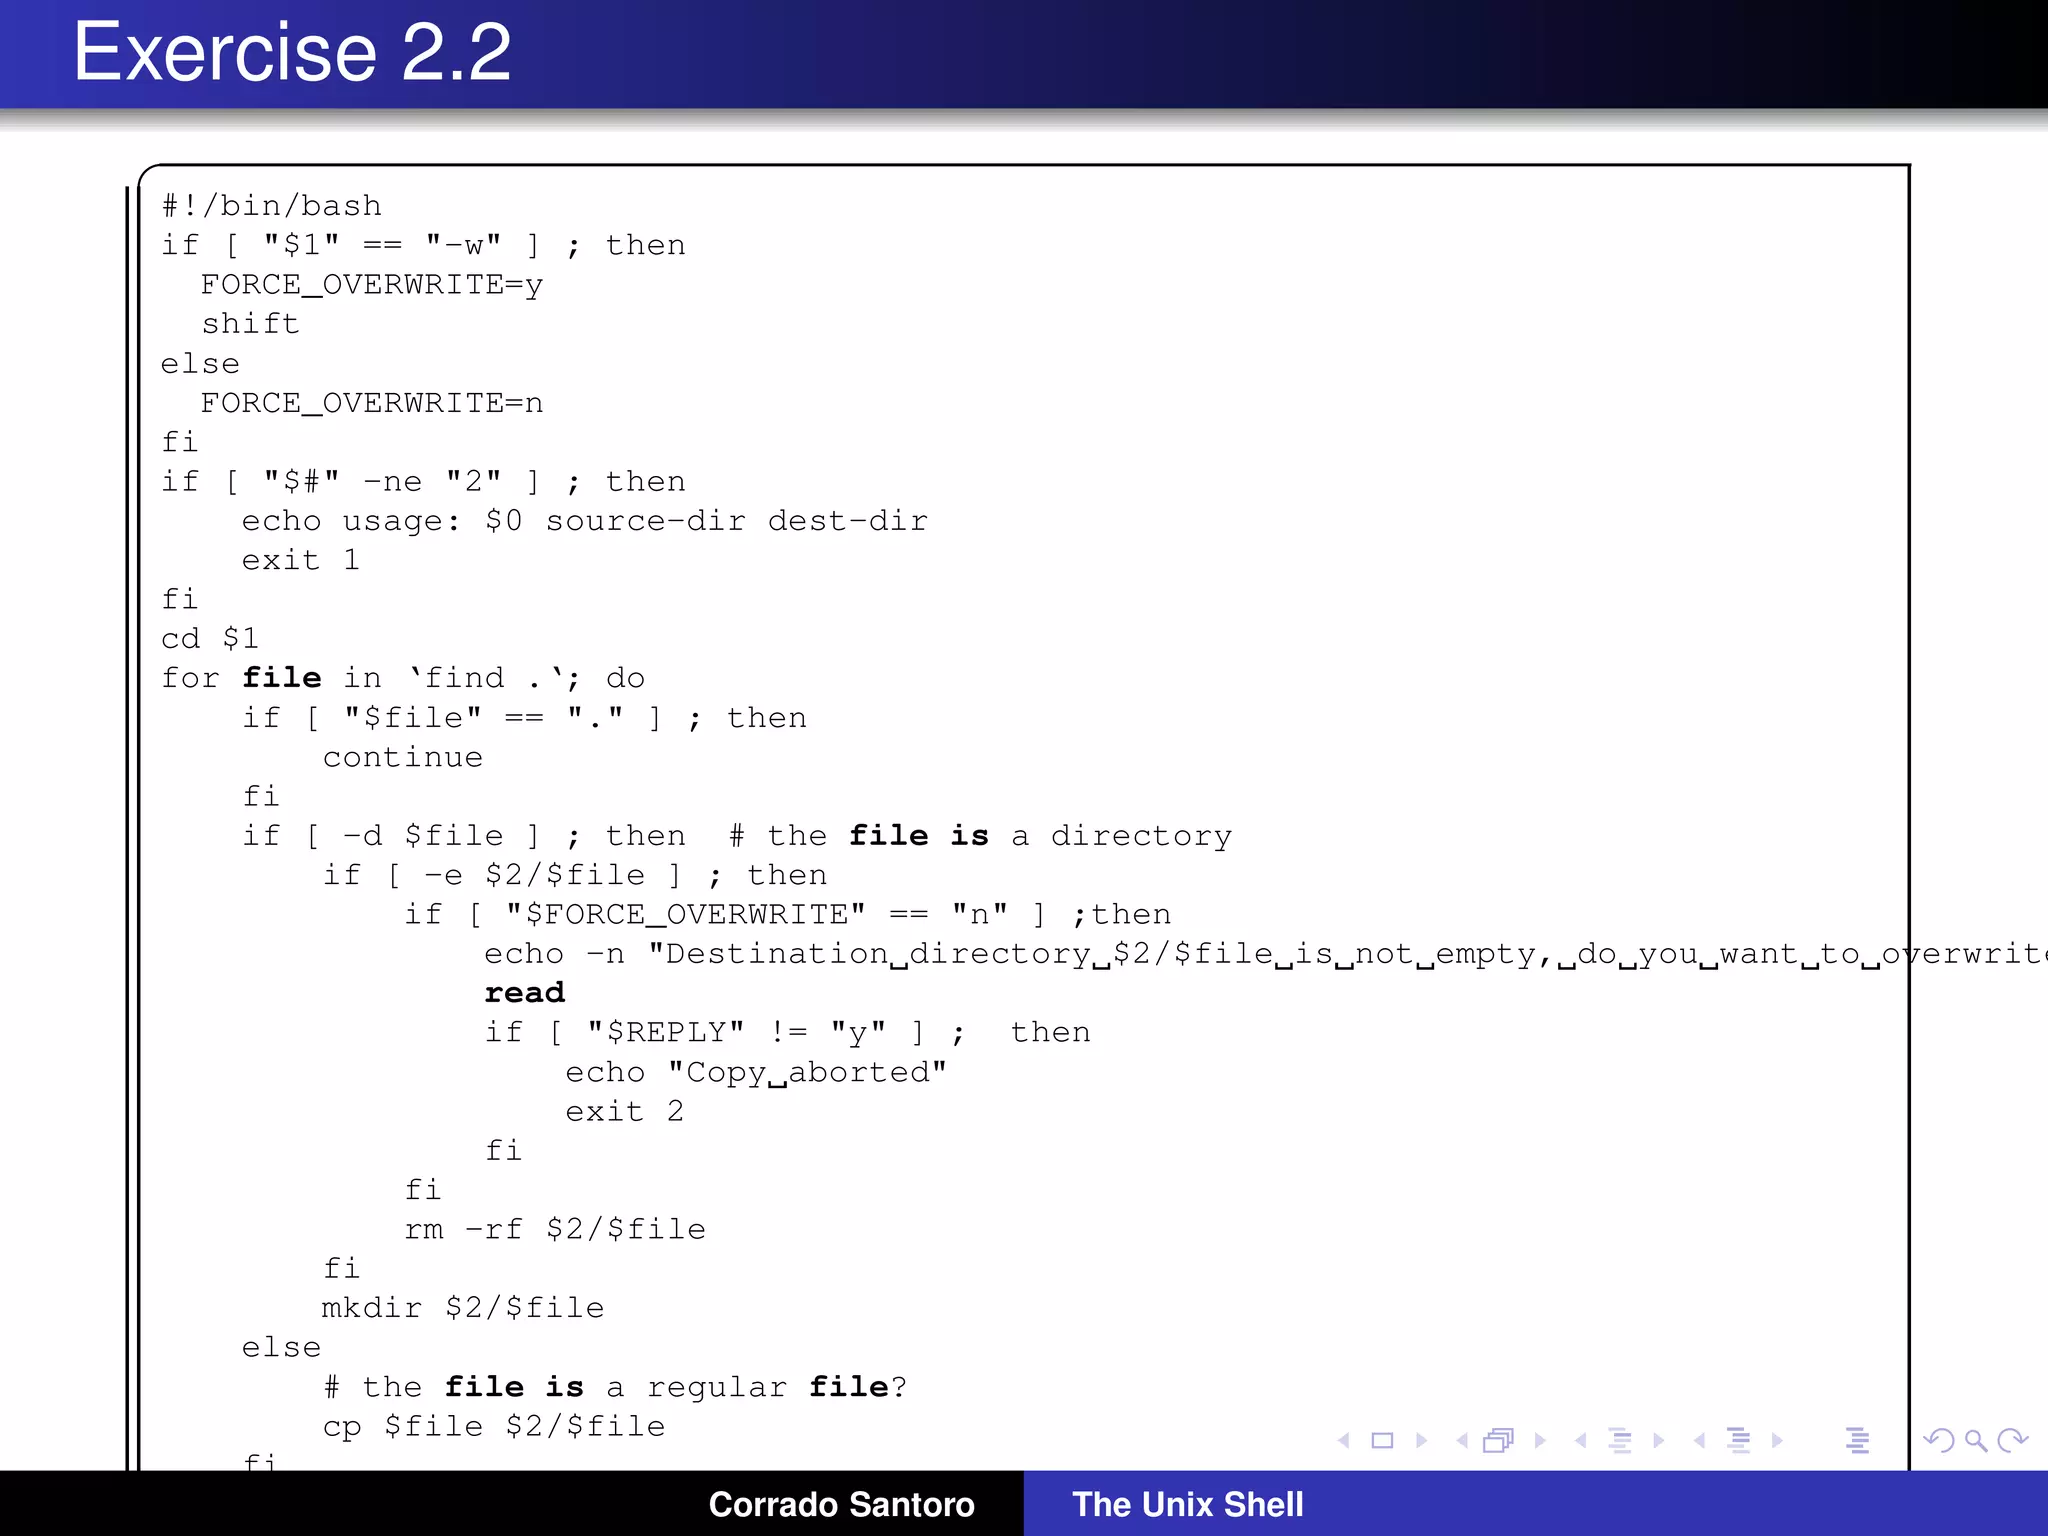This screenshot has height=1536, width=2048.
Task: Go to previous section arrow
Action: pyautogui.click(x=1699, y=1441)
